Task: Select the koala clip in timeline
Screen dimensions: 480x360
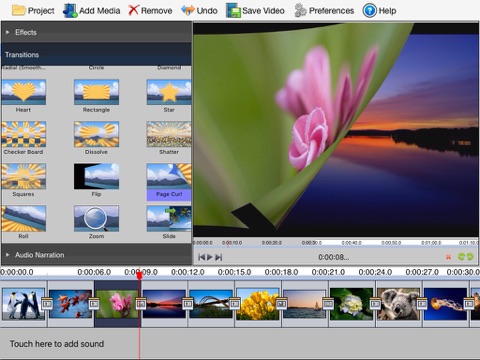Action: tap(398, 304)
